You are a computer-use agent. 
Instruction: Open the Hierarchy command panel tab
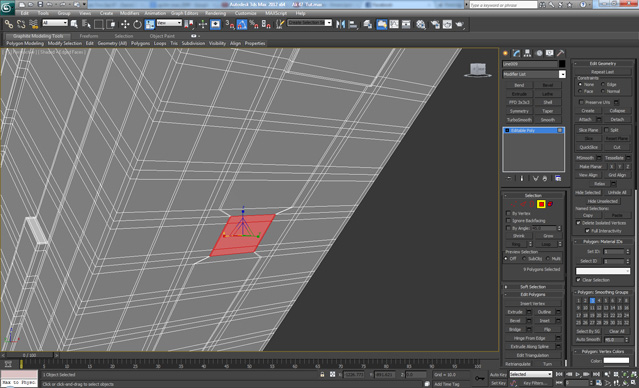[x=528, y=53]
